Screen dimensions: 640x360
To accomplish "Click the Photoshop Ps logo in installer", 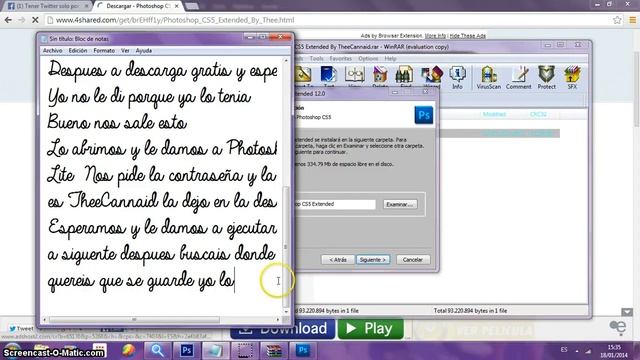I will 424,115.
